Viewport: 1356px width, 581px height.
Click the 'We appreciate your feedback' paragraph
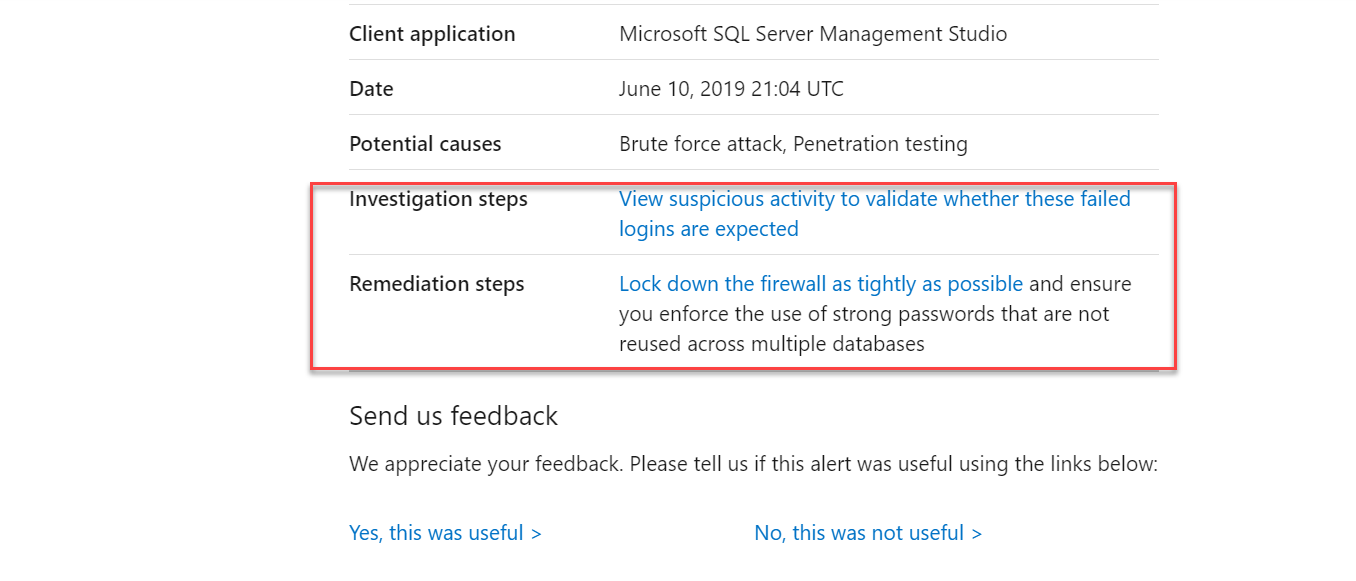click(752, 464)
